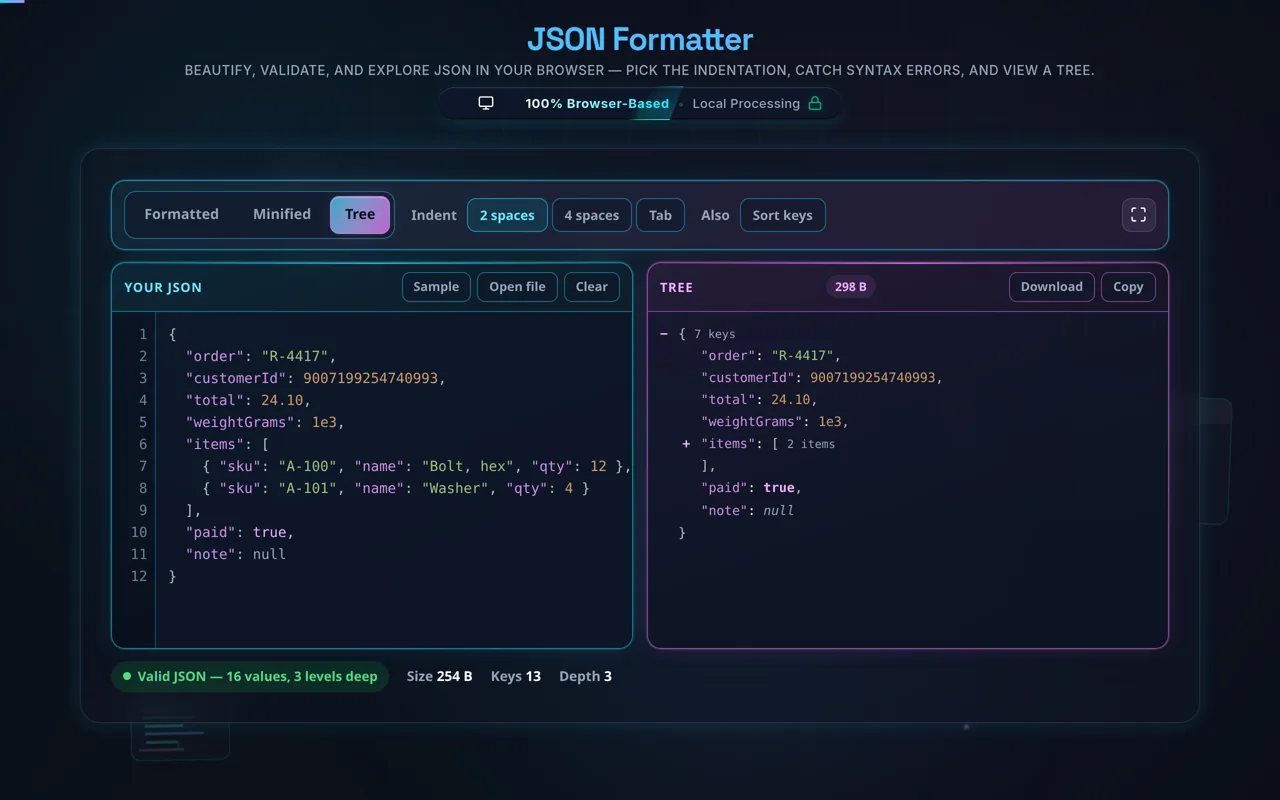The image size is (1280, 800).
Task: Click the "order": "R-4417" tree row
Action: tap(771, 356)
